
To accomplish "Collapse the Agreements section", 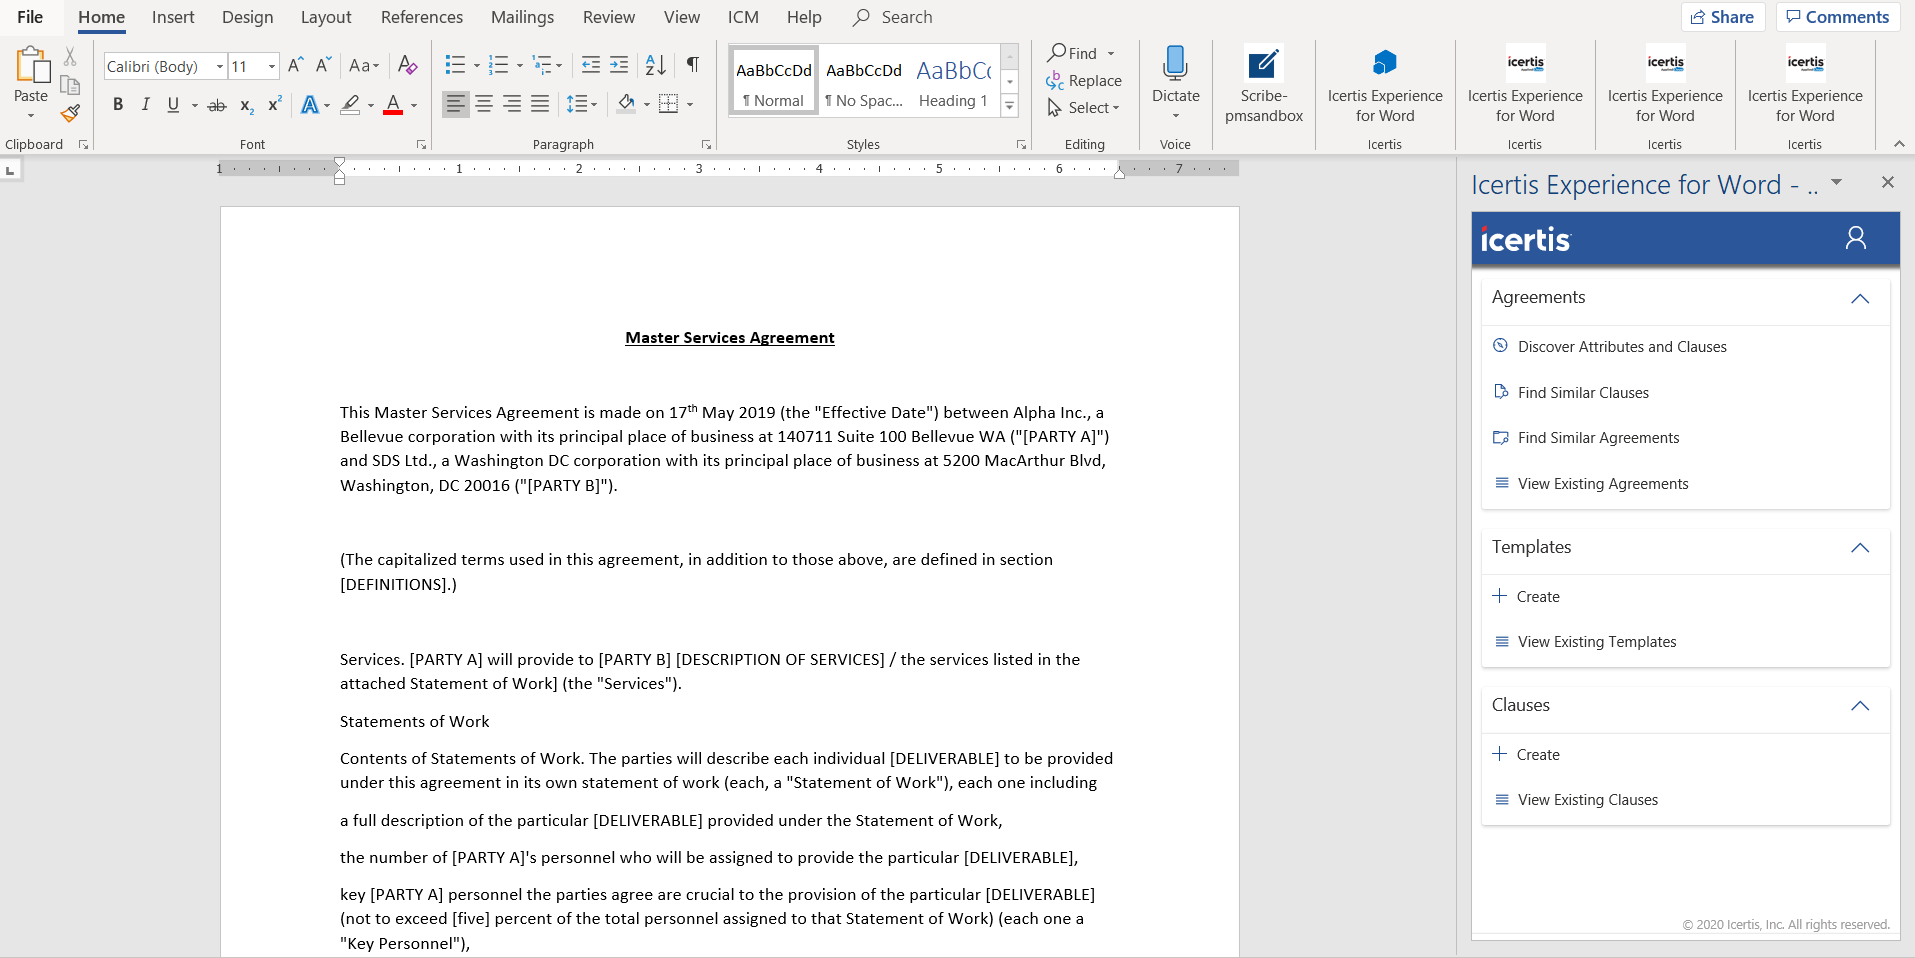I will [x=1859, y=298].
